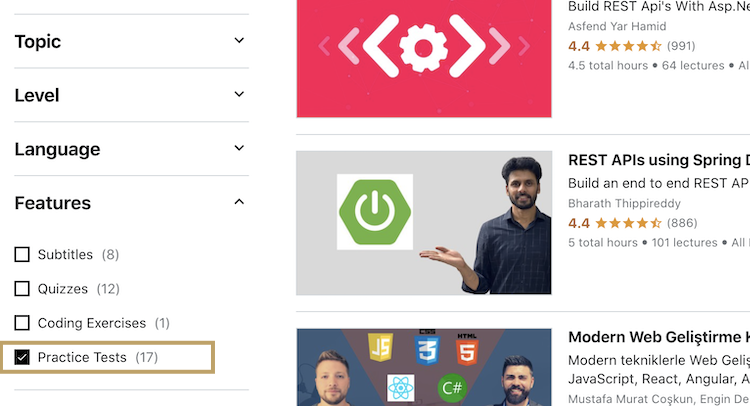Open REST APIs using Spring course title
Image resolution: width=750 pixels, height=406 pixels.
[659, 160]
